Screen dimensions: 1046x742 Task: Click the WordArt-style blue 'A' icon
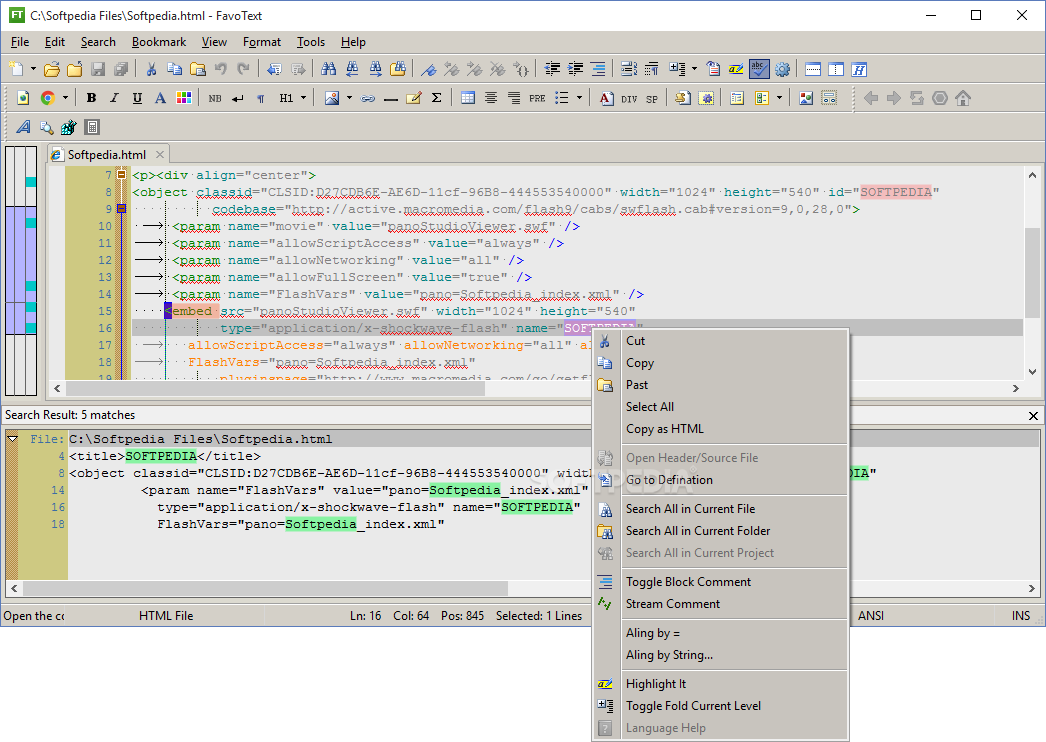(23, 127)
